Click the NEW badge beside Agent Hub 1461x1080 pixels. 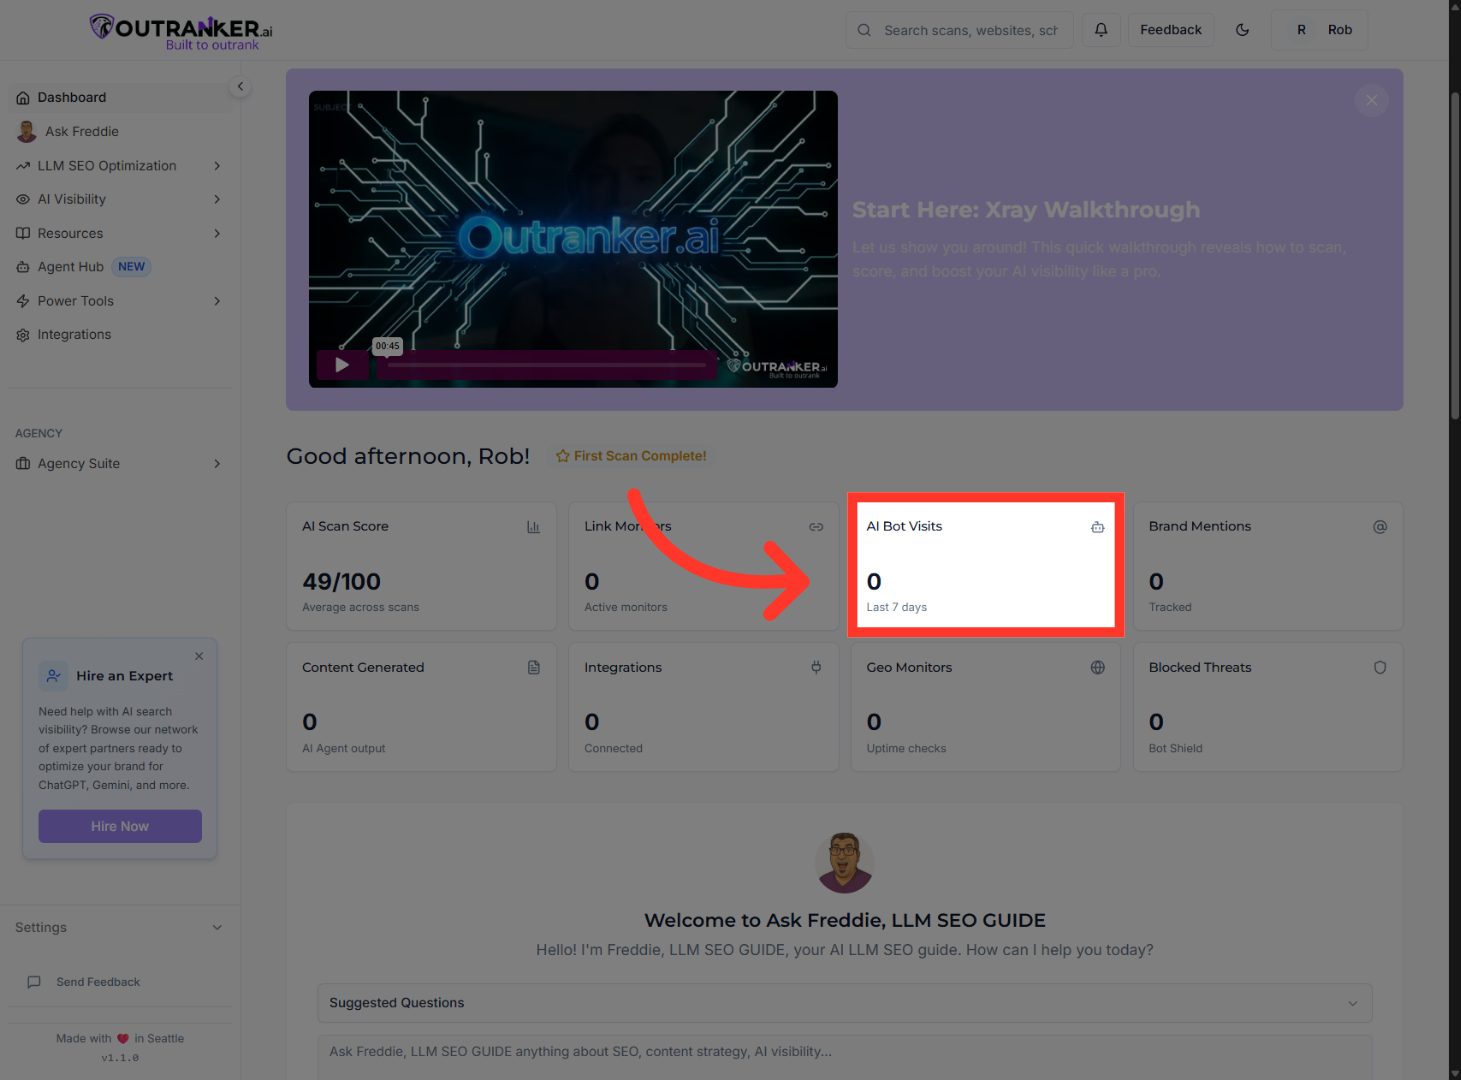coord(131,267)
